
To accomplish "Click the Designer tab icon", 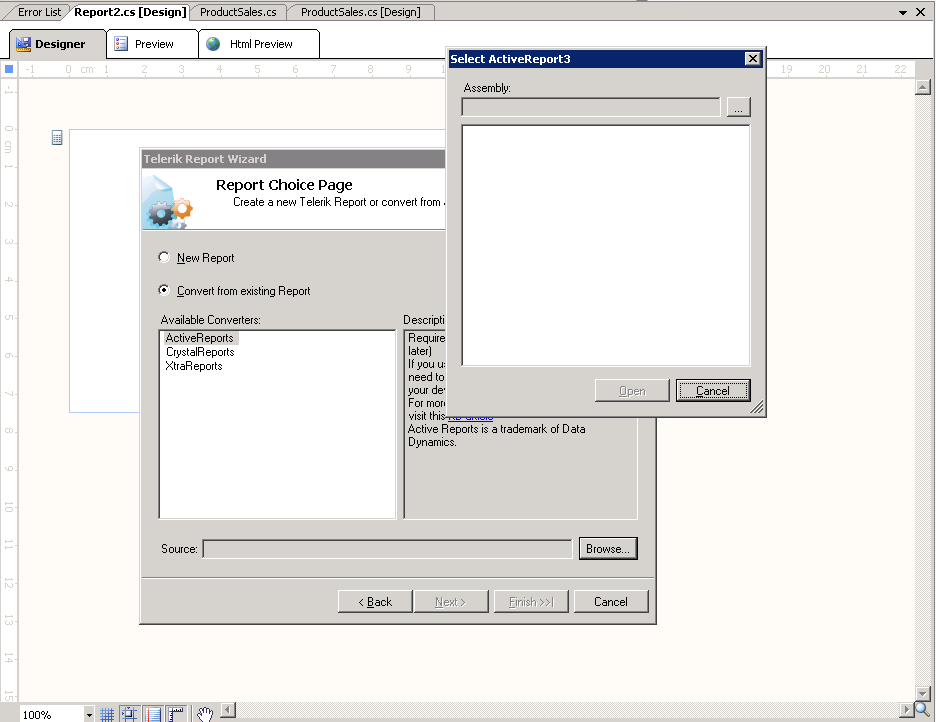I will 23,44.
